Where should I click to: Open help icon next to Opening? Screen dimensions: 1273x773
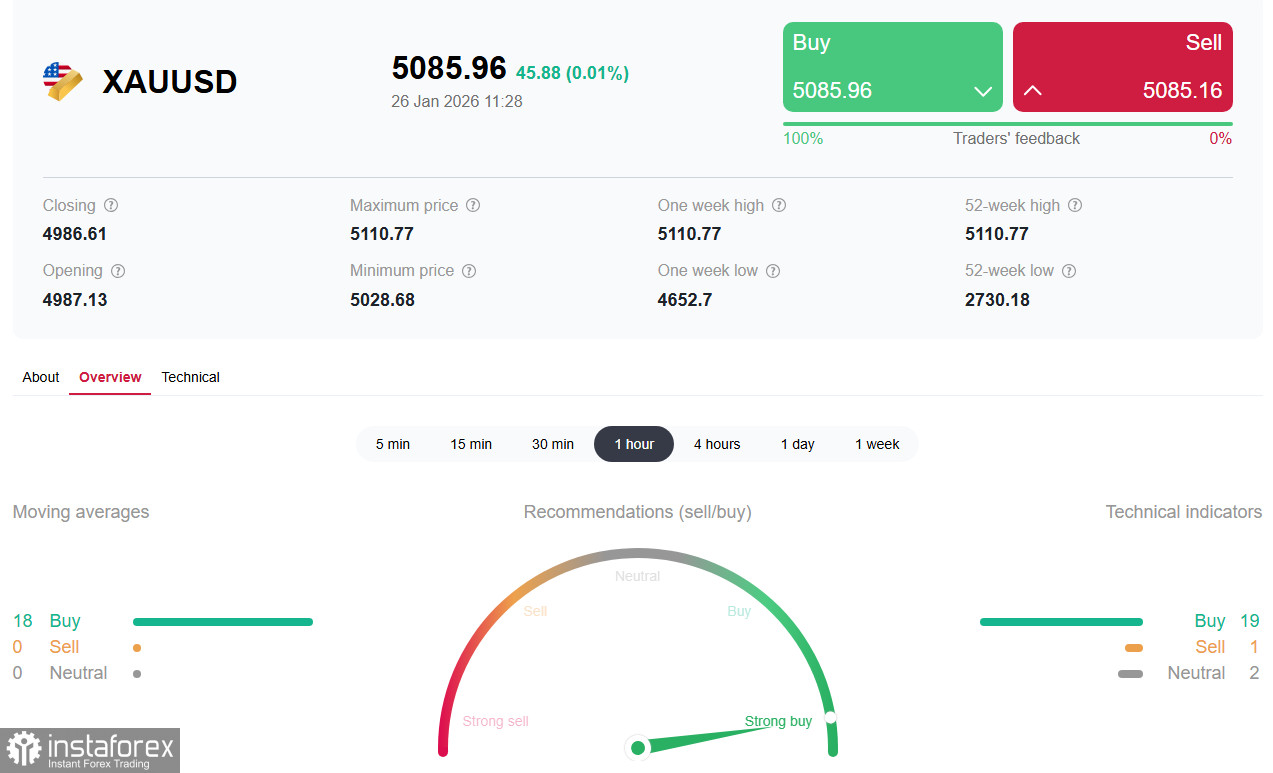(118, 271)
